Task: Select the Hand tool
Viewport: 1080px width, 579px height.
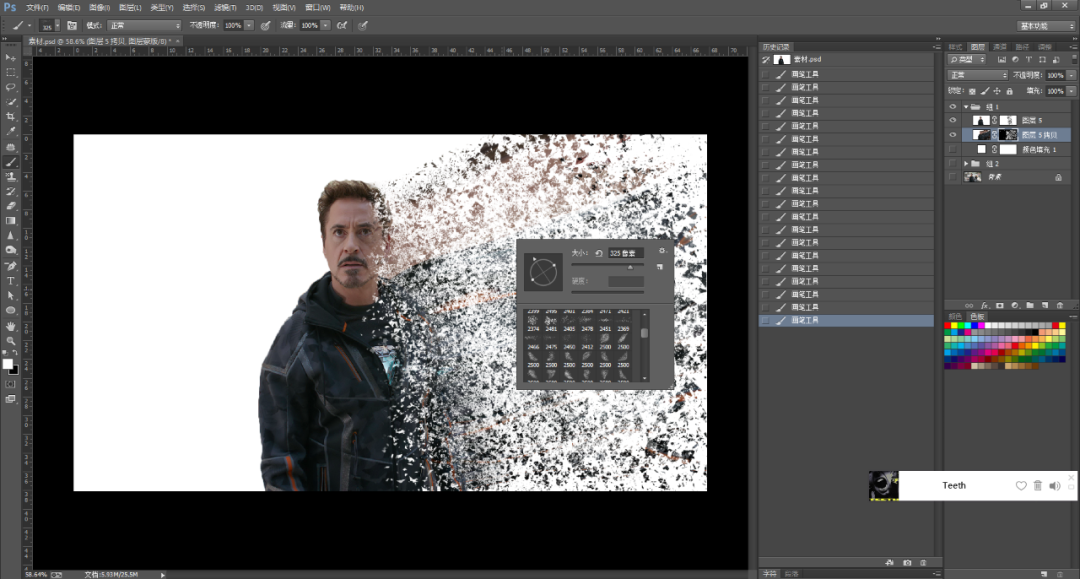Action: click(x=10, y=326)
